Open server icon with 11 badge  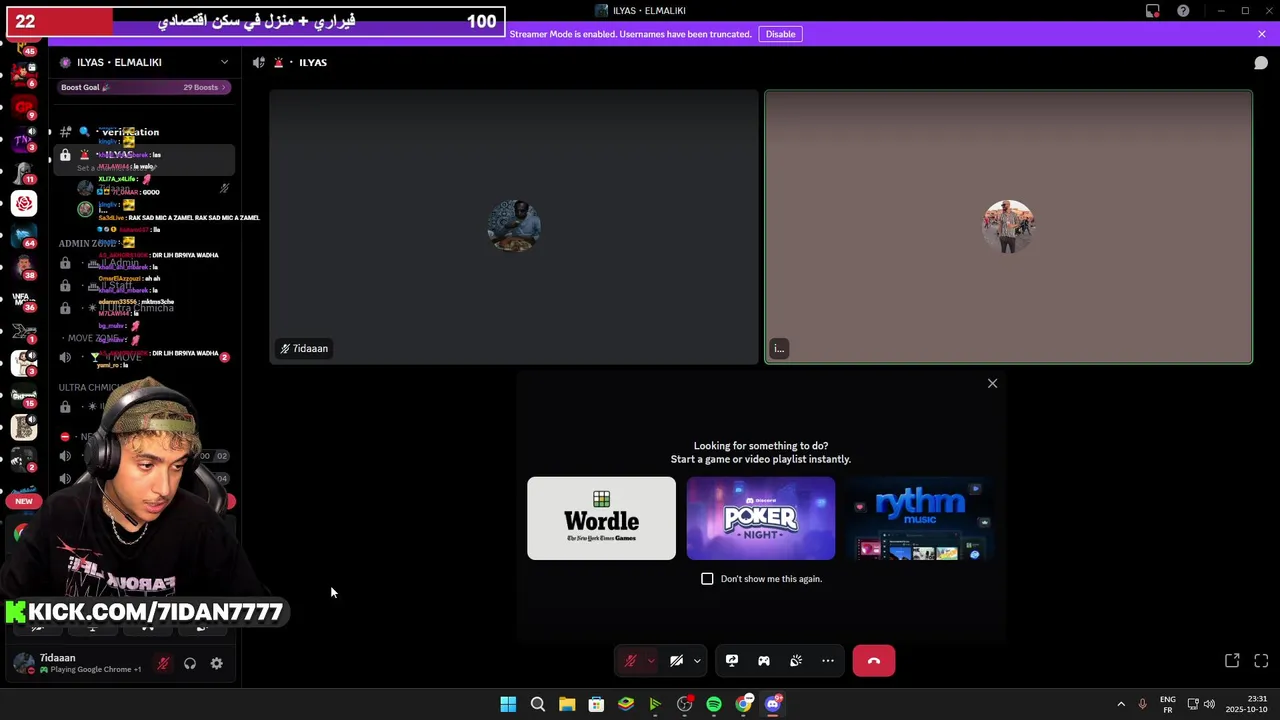24,172
